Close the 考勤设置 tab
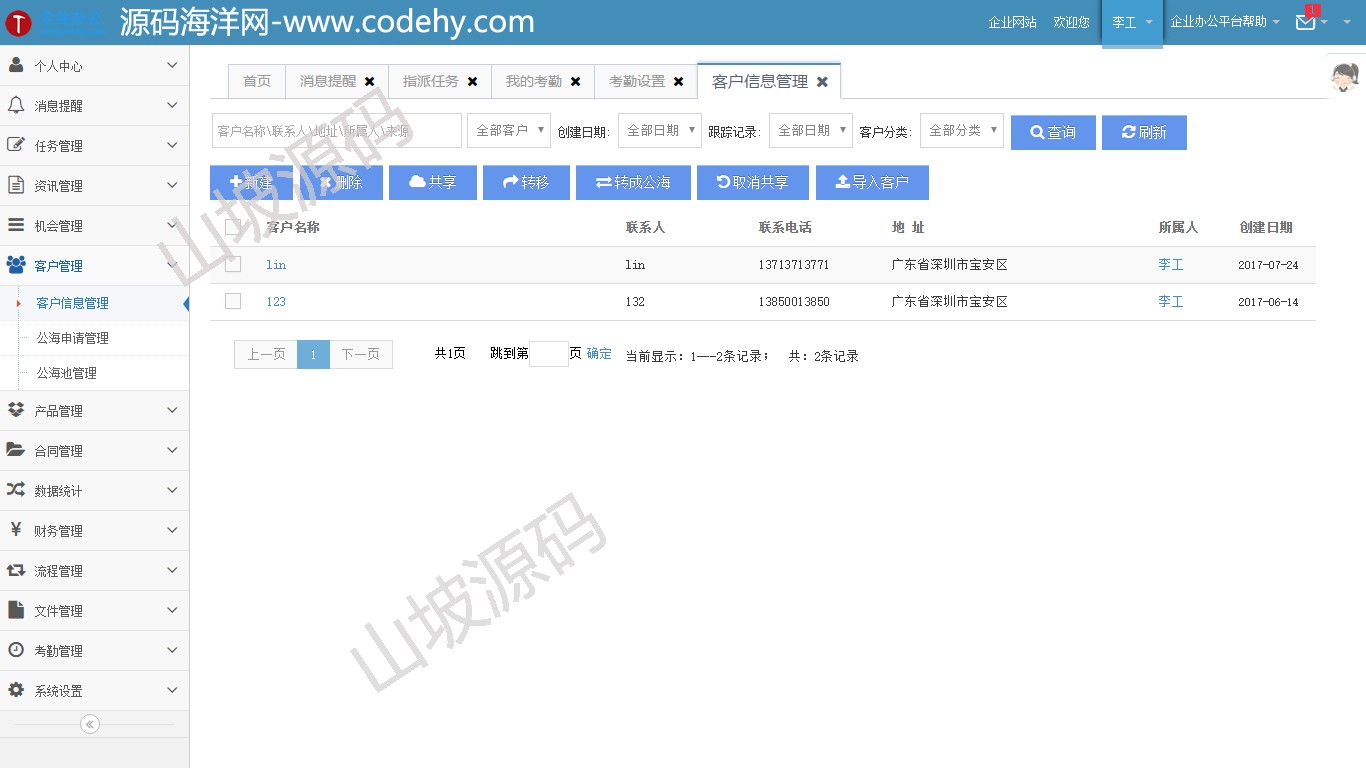The height and width of the screenshot is (768, 1366). pyautogui.click(x=679, y=82)
